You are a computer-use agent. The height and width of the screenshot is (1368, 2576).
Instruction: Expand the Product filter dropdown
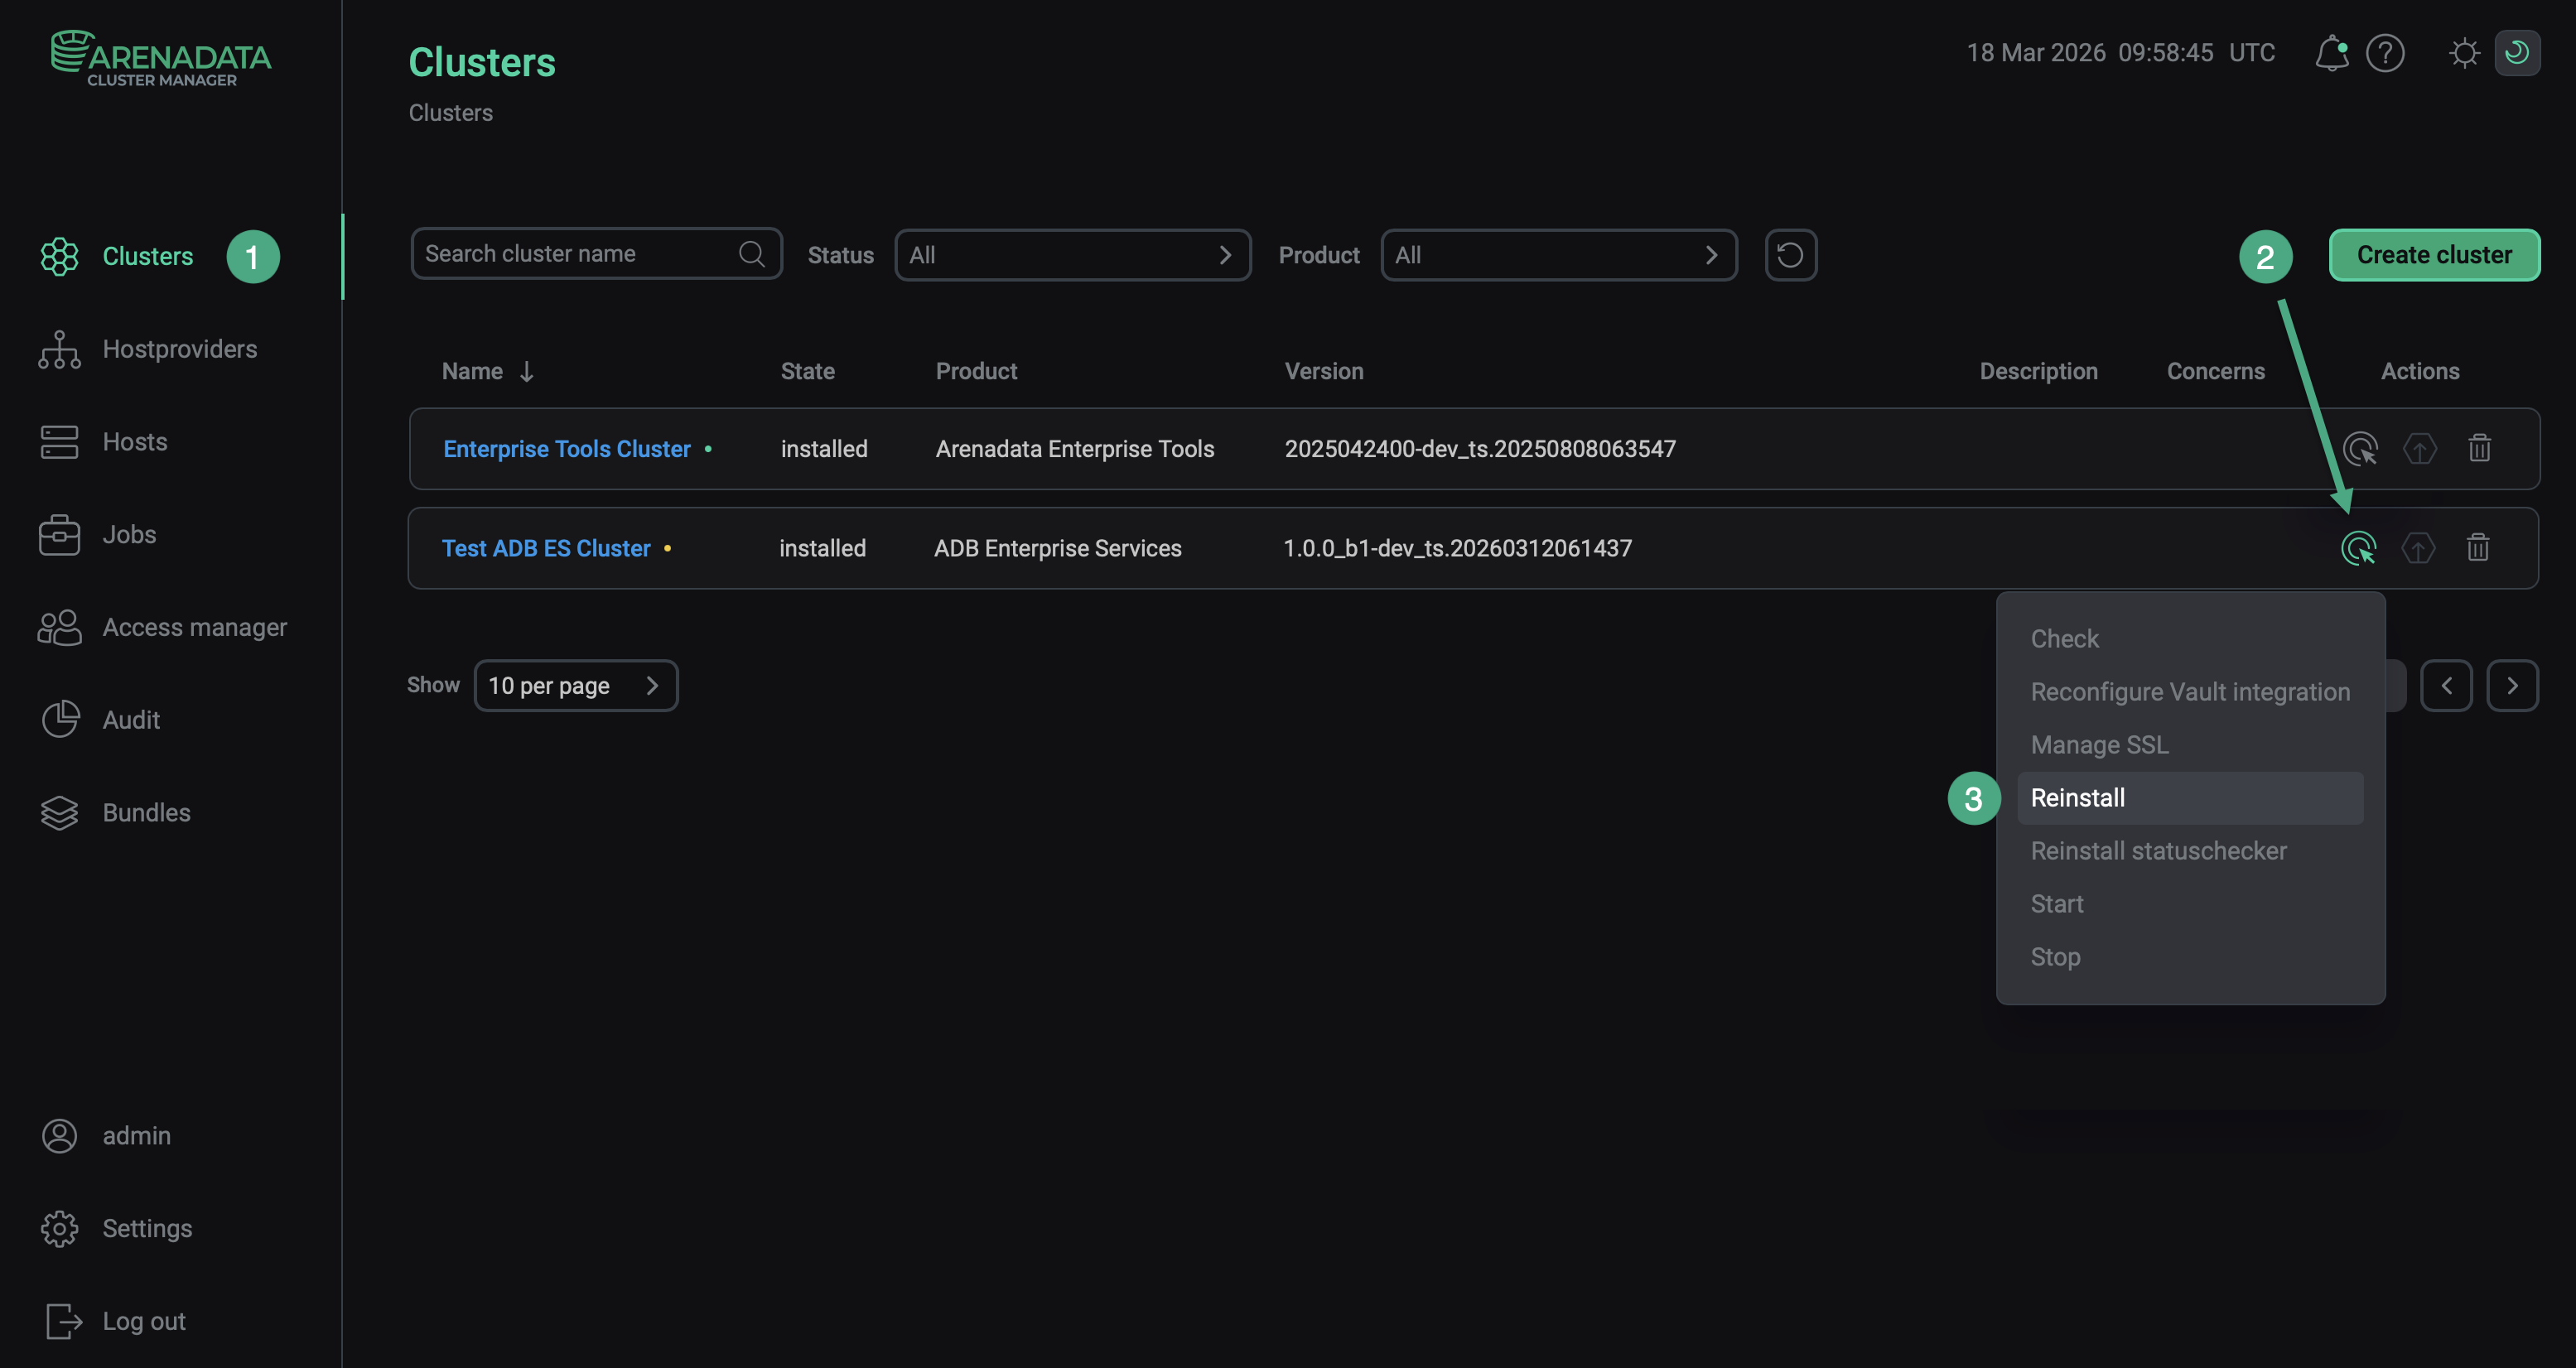pos(1558,255)
